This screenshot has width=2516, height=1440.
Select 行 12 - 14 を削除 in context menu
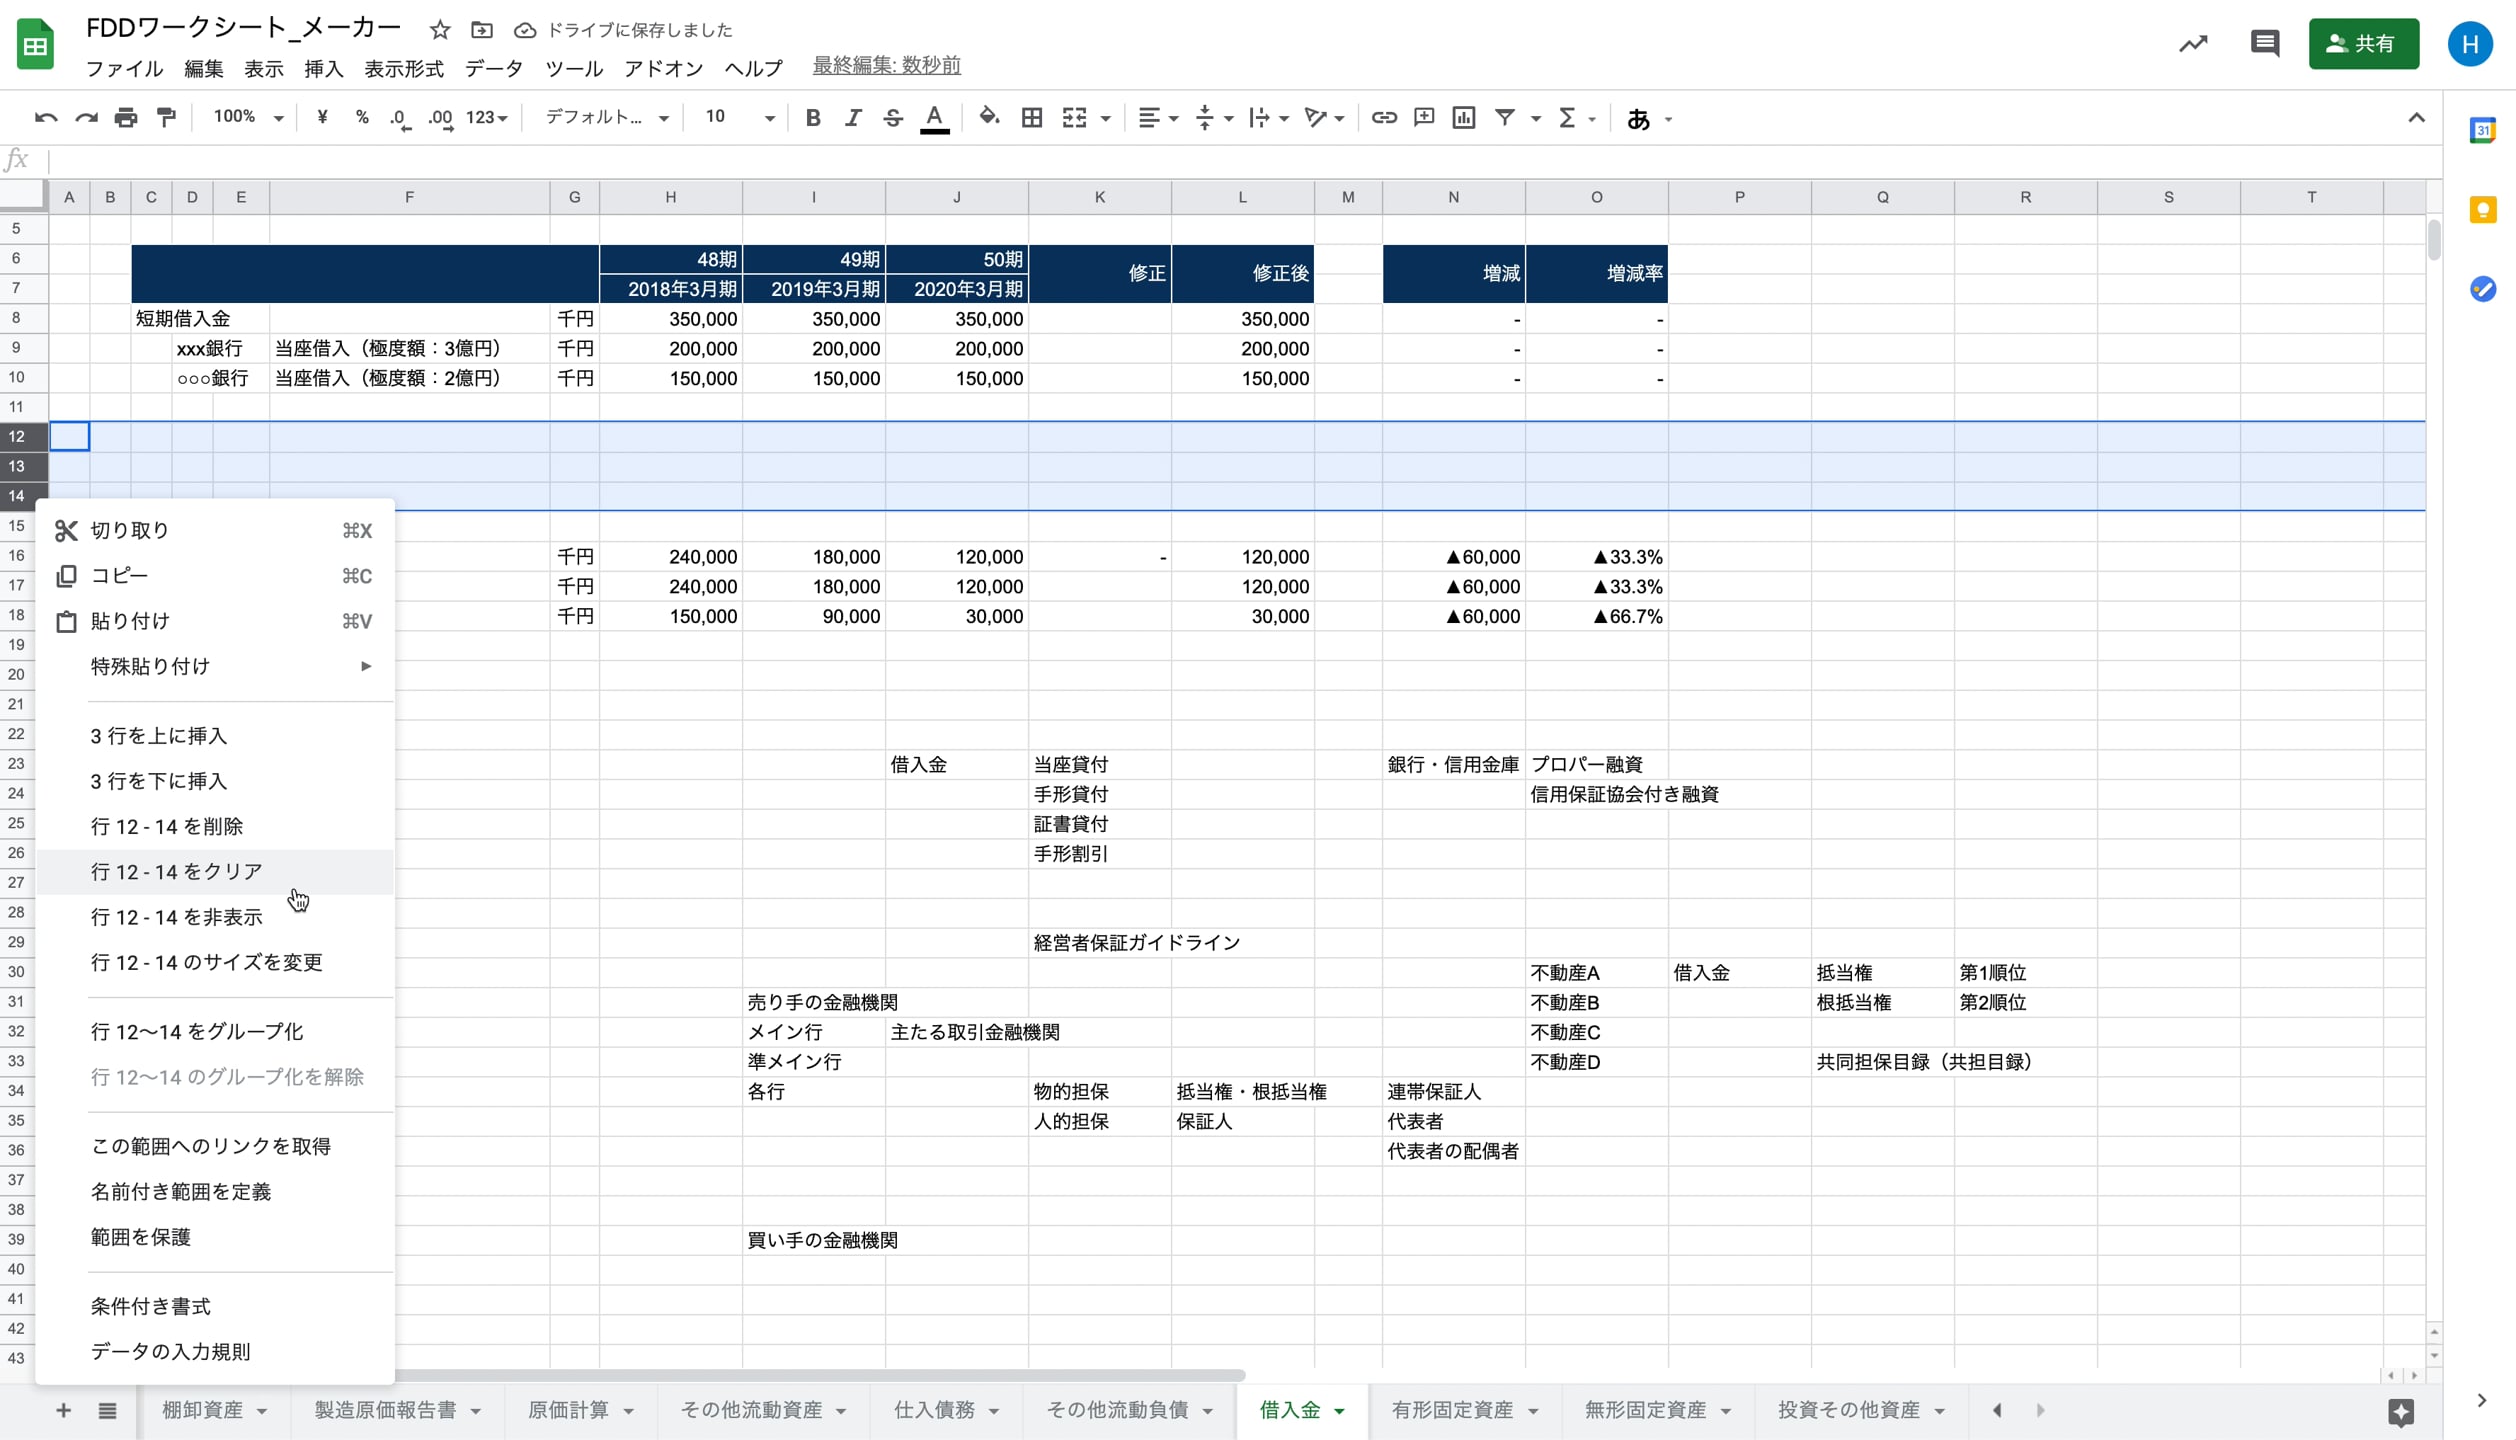click(x=167, y=826)
